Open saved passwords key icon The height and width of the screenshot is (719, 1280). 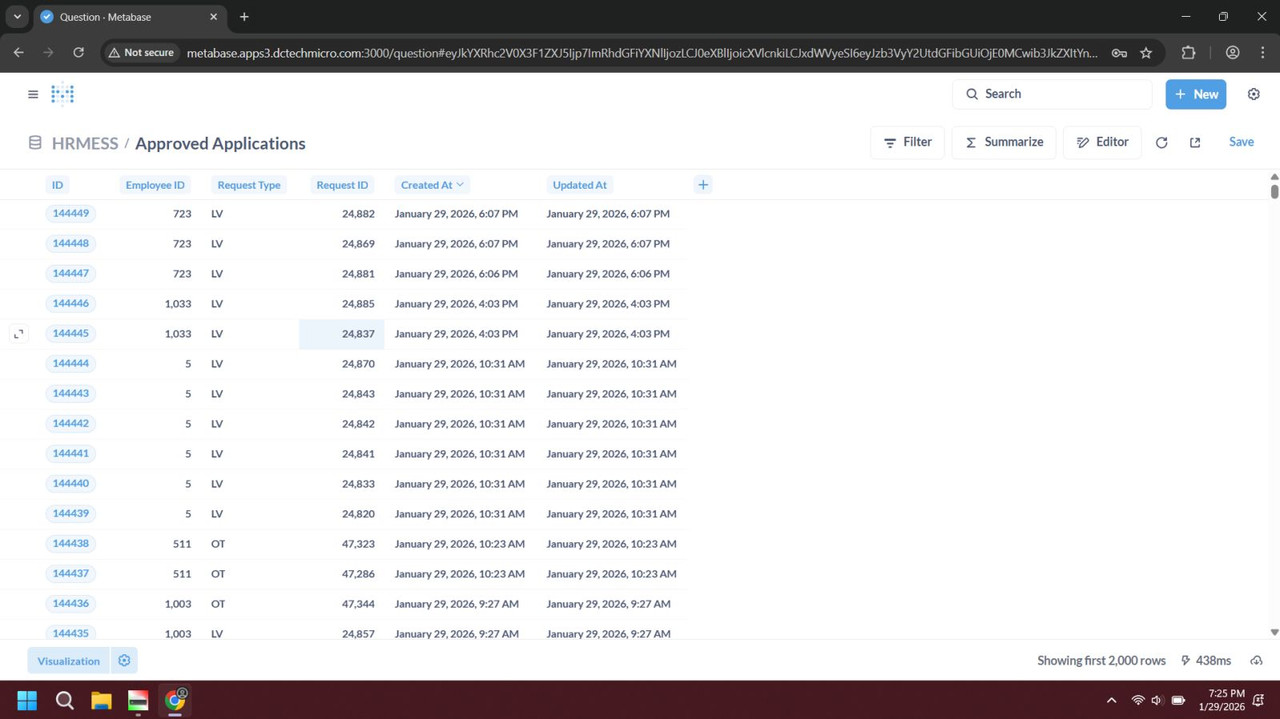pos(1119,52)
